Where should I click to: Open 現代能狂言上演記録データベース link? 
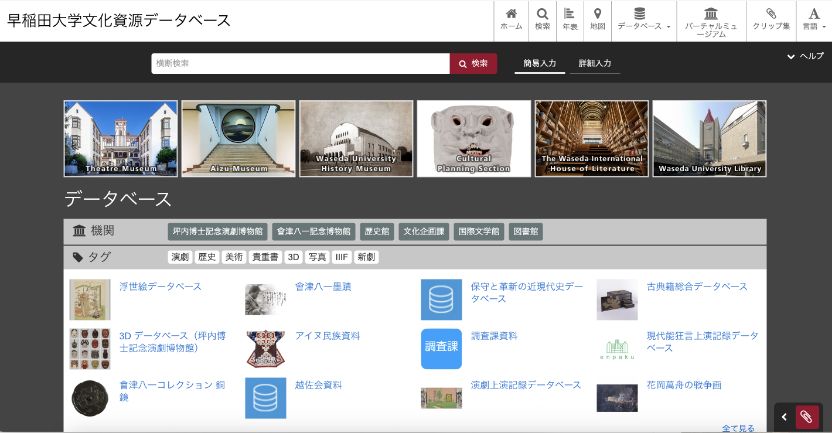[x=702, y=342]
